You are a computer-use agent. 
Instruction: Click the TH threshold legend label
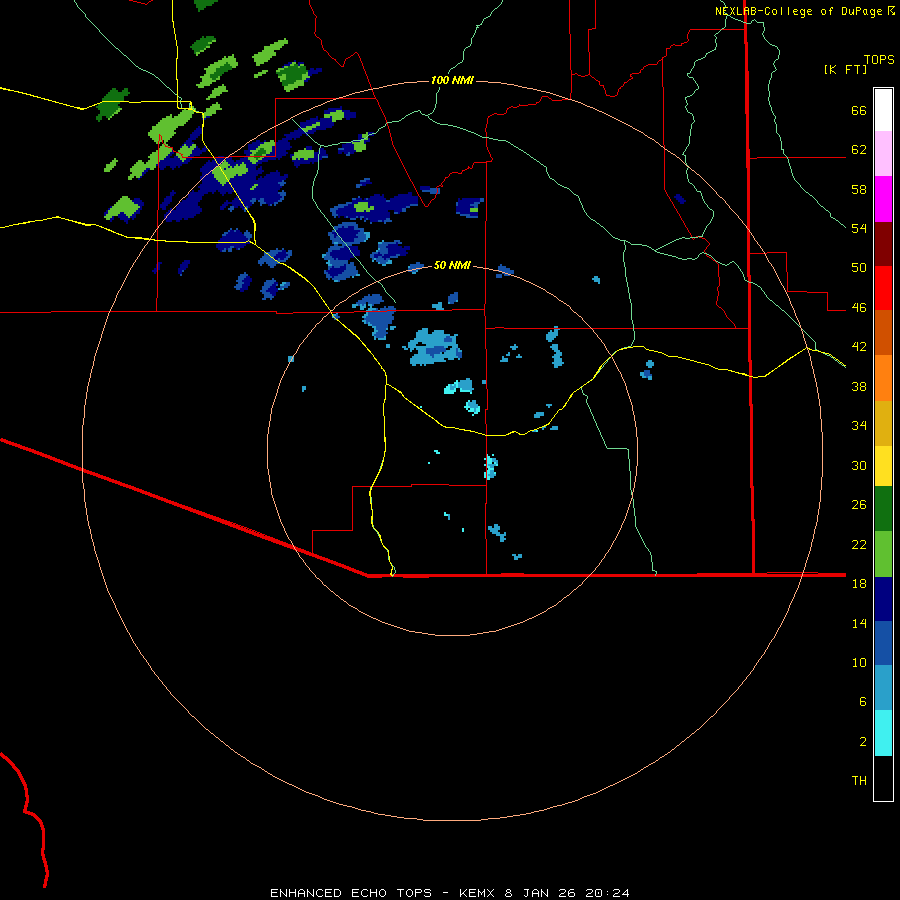859,781
